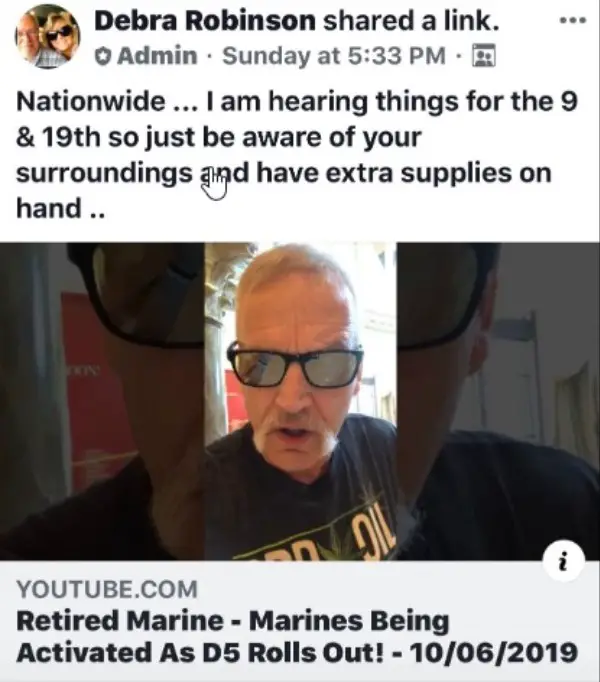The image size is (600, 682).
Task: Click the gray link preview footer card
Action: pyautogui.click(x=300, y=621)
